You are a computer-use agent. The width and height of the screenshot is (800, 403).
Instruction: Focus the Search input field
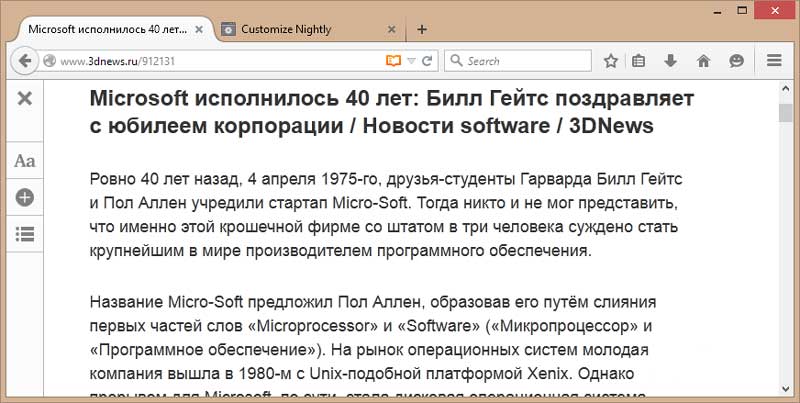[518, 61]
